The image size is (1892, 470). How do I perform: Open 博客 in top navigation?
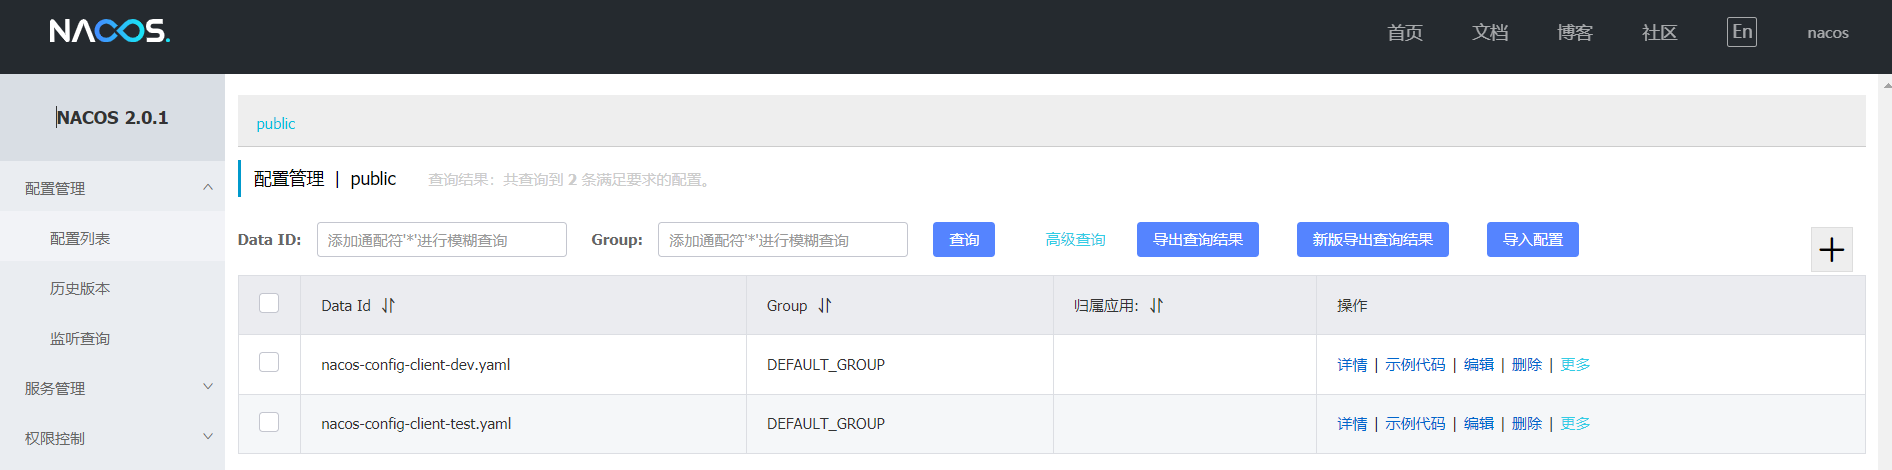[x=1575, y=33]
